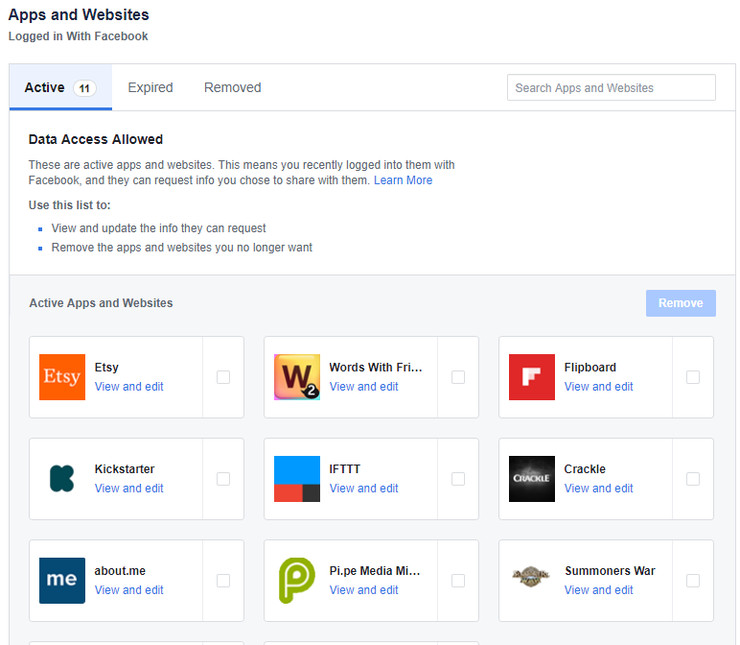Click the Crackle app icon
This screenshot has height=645, width=740.
532,479
